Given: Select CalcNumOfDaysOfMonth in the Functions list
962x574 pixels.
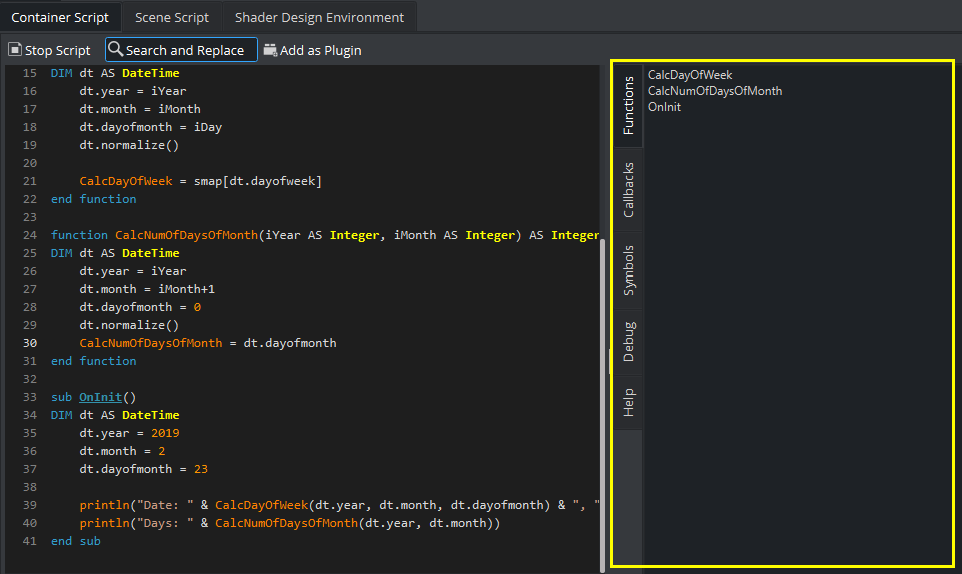Looking at the screenshot, I should tap(715, 91).
